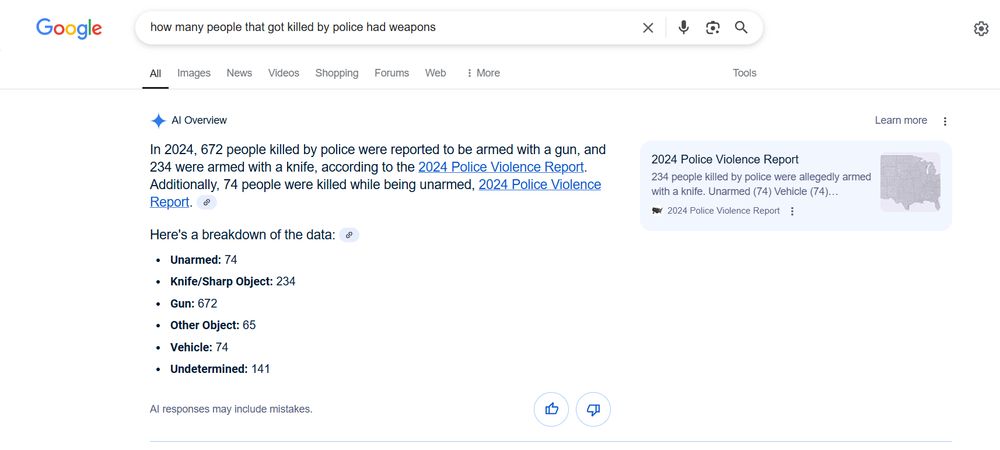
Task: Open source card title 2024 Police Violence Report
Action: point(725,159)
